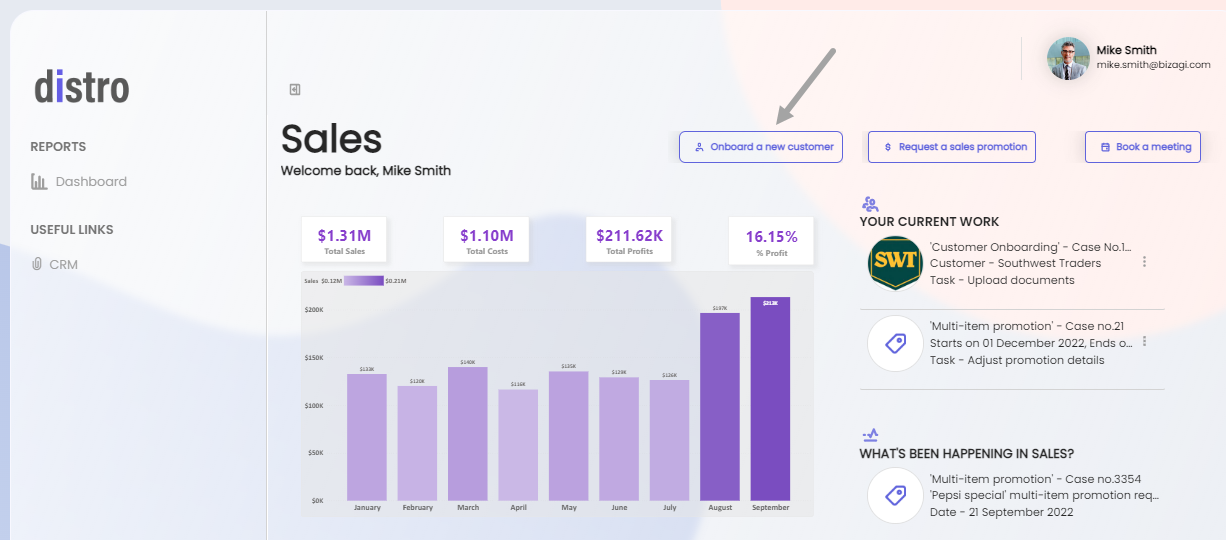Click 'Task - Adjust promotion details' text
This screenshot has height=540, width=1226.
click(1017, 360)
